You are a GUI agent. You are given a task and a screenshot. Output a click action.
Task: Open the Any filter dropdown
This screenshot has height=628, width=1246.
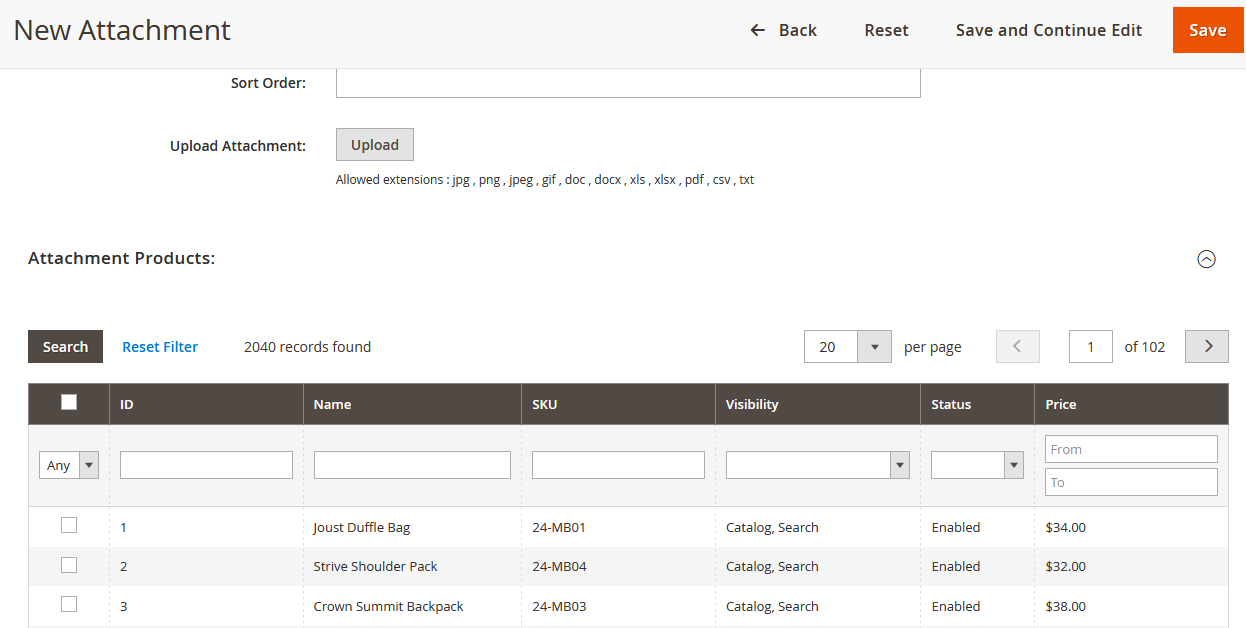69,465
